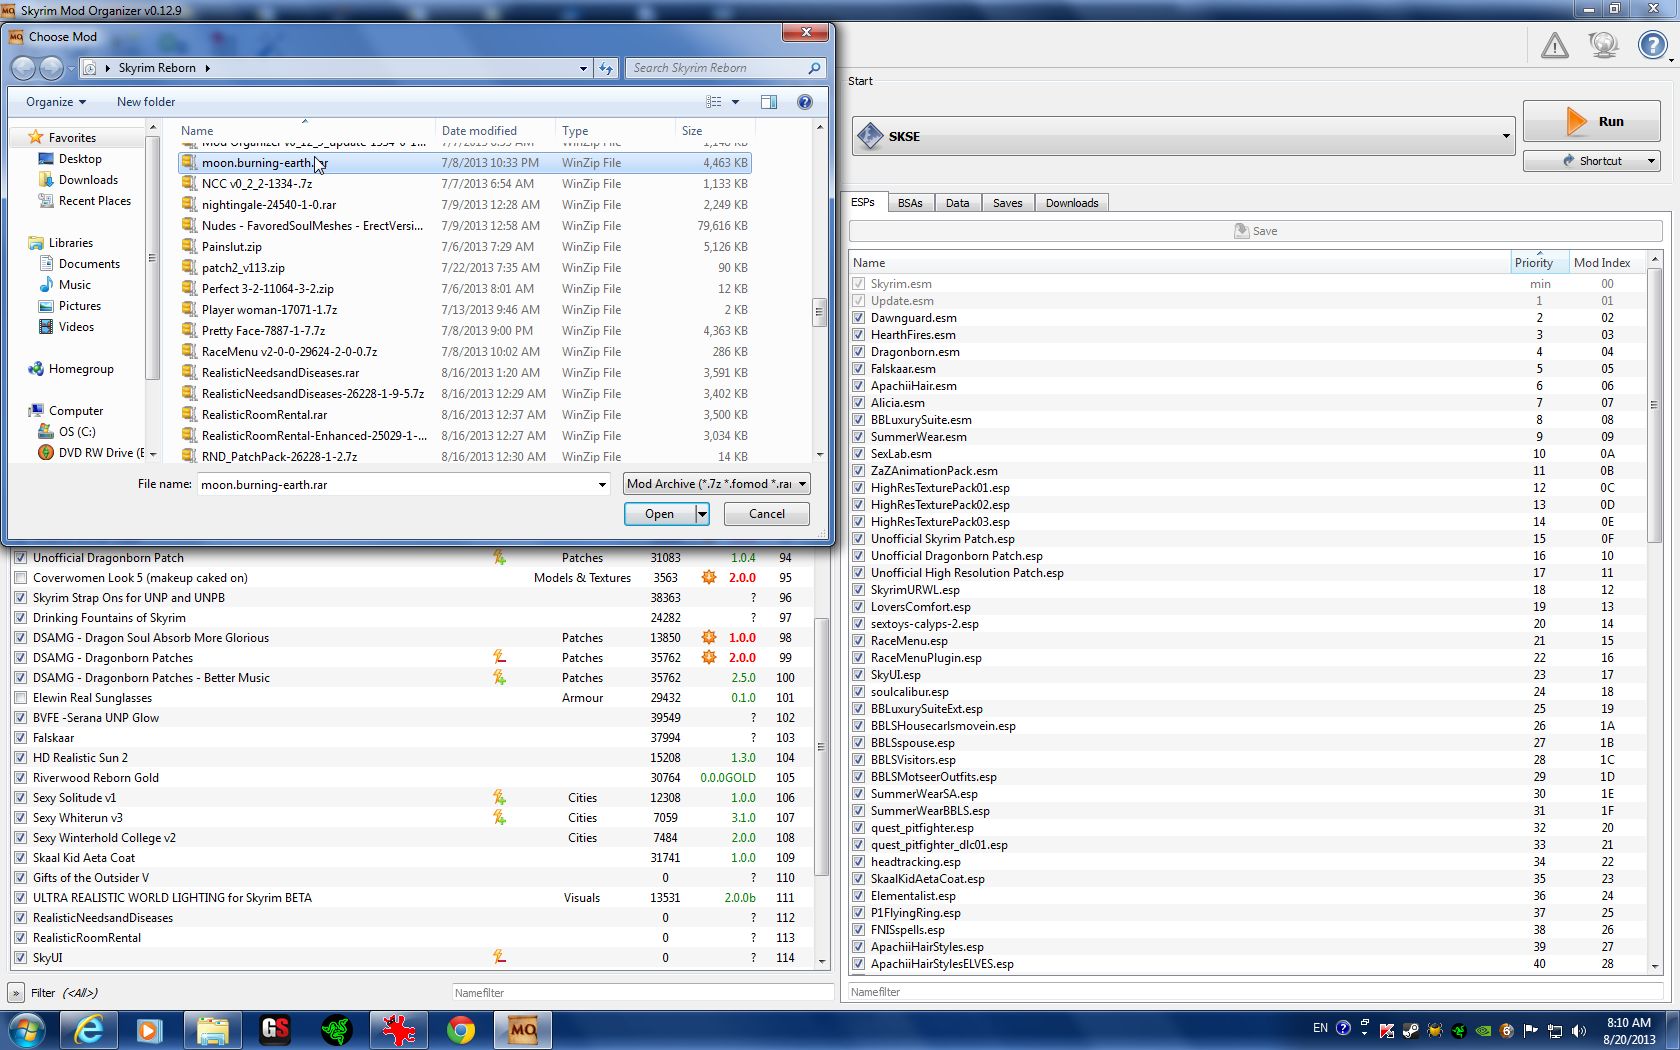This screenshot has height=1050, width=1680.
Task: Switch to the Downloads tab
Action: tap(1071, 203)
